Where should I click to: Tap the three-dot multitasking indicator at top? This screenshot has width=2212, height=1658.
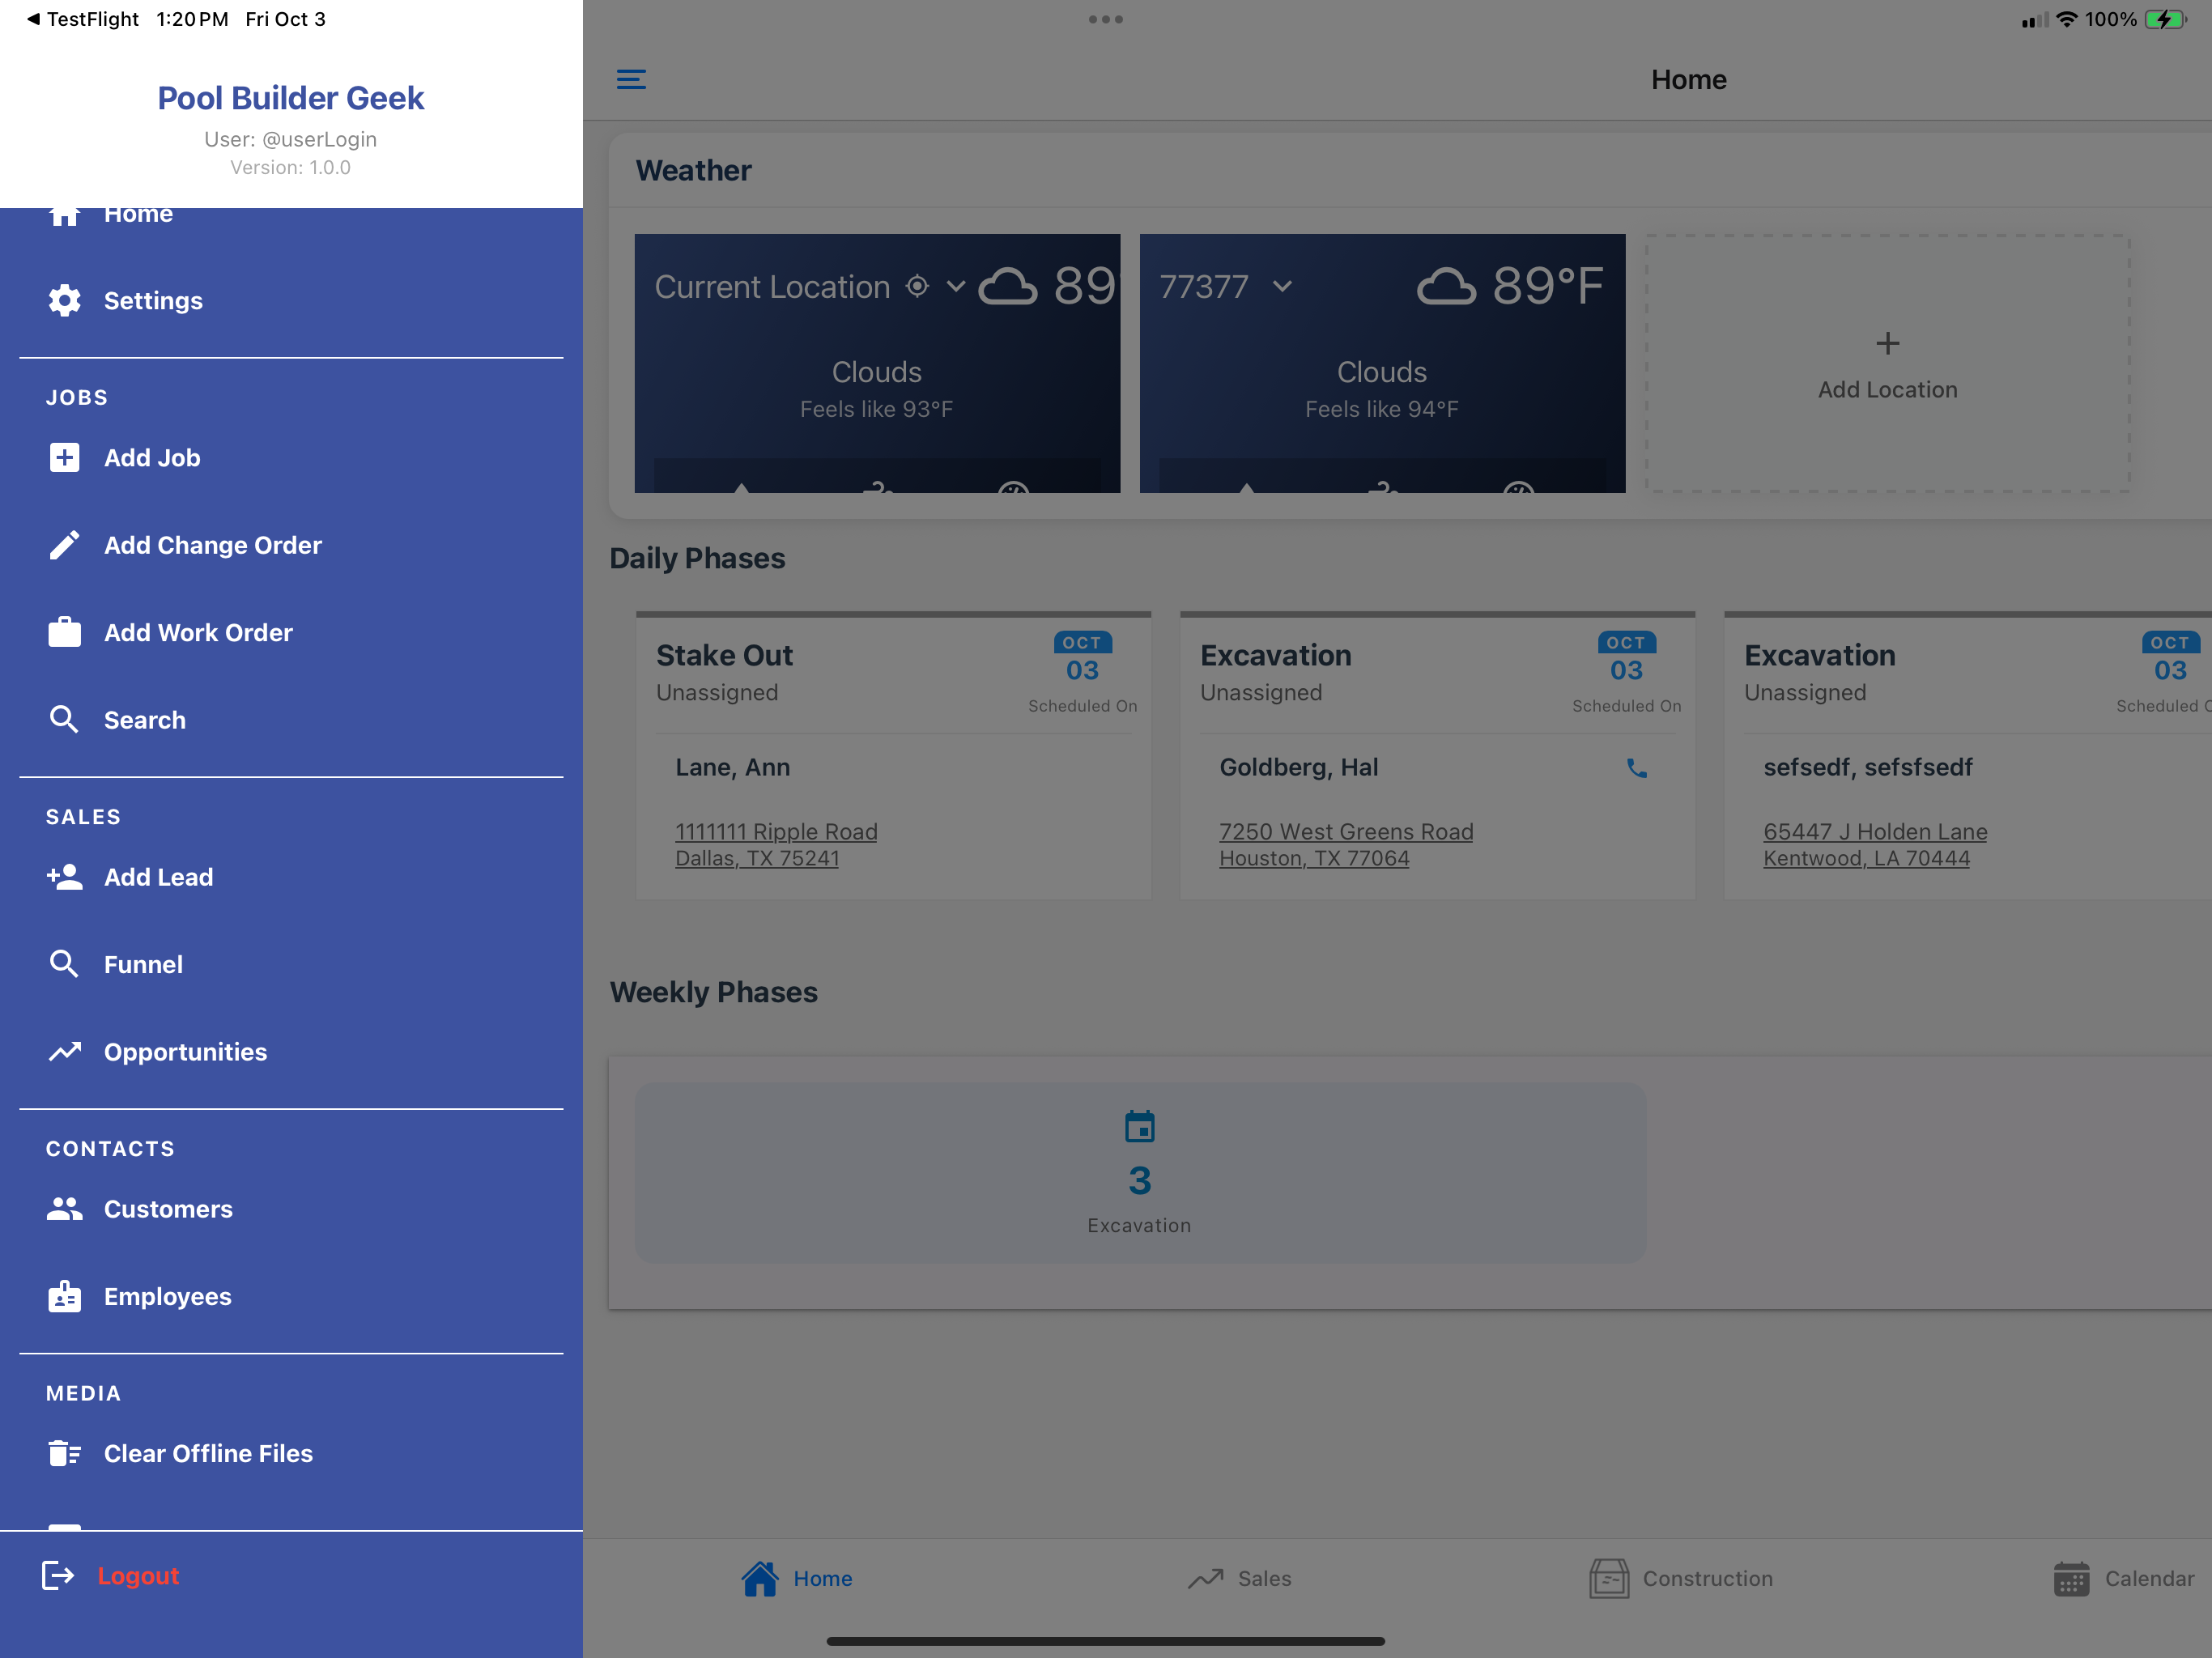(1106, 19)
